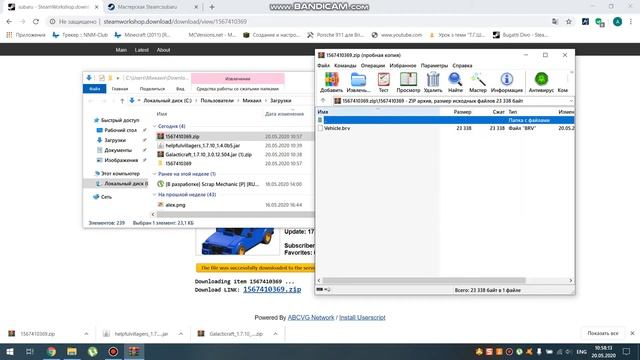640x360 pixels.
Task: Click Михаил in Explorer breadcrumb
Action: point(252,100)
